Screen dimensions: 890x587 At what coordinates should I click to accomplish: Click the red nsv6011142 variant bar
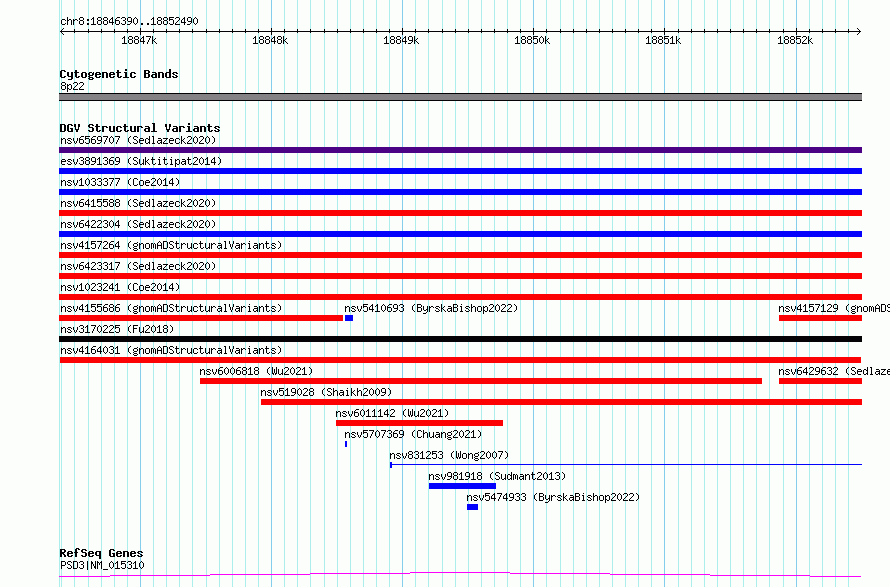tap(419, 423)
